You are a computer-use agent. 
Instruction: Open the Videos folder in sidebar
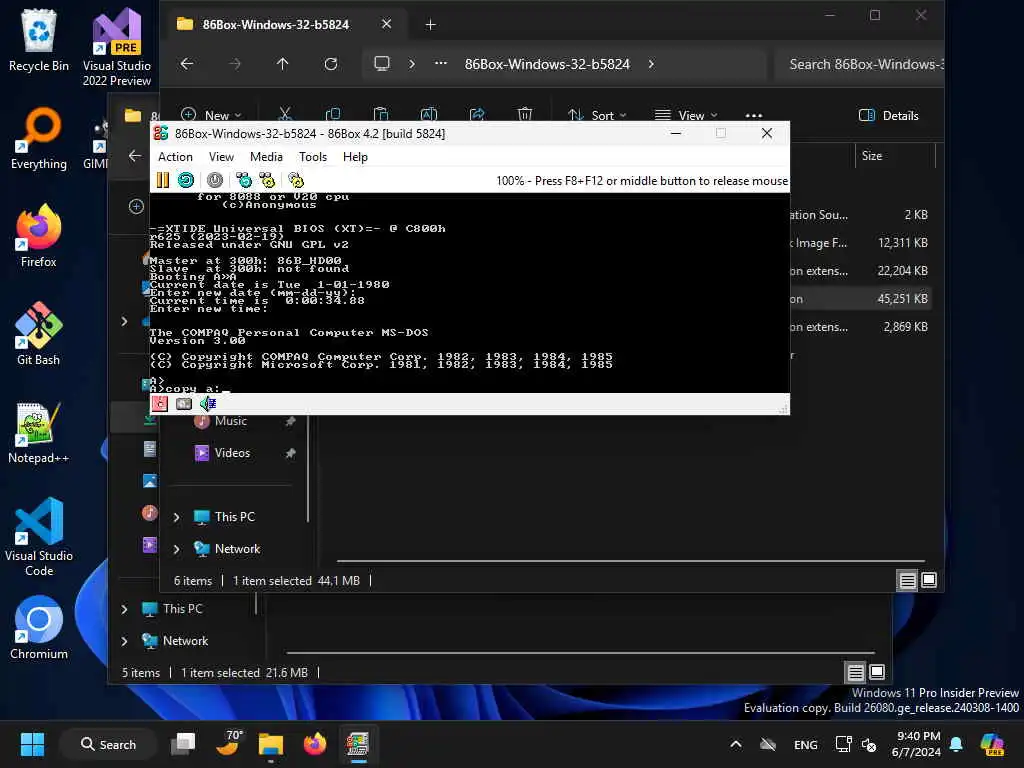[232, 453]
